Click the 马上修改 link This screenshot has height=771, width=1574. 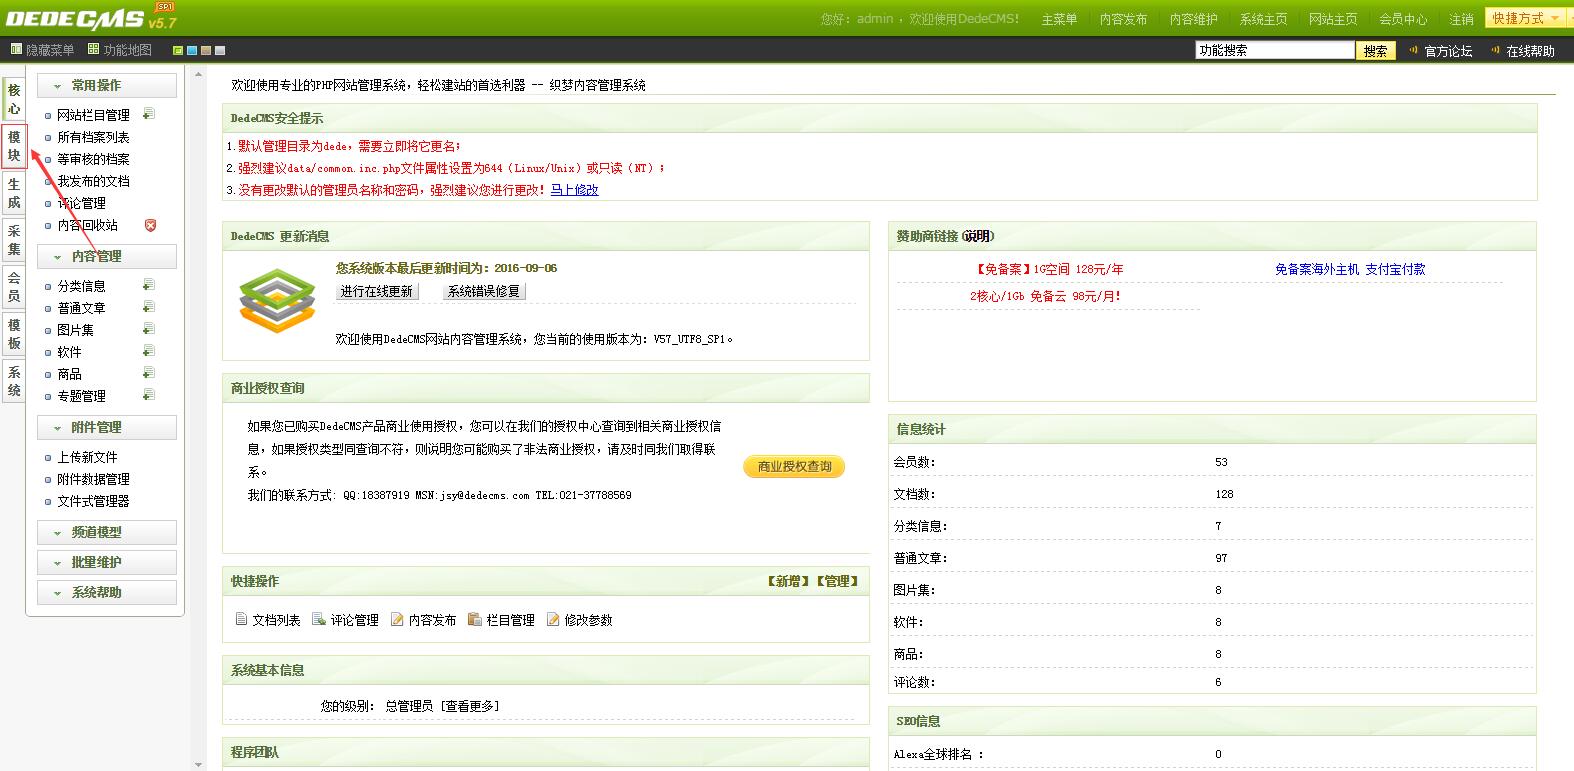574,189
